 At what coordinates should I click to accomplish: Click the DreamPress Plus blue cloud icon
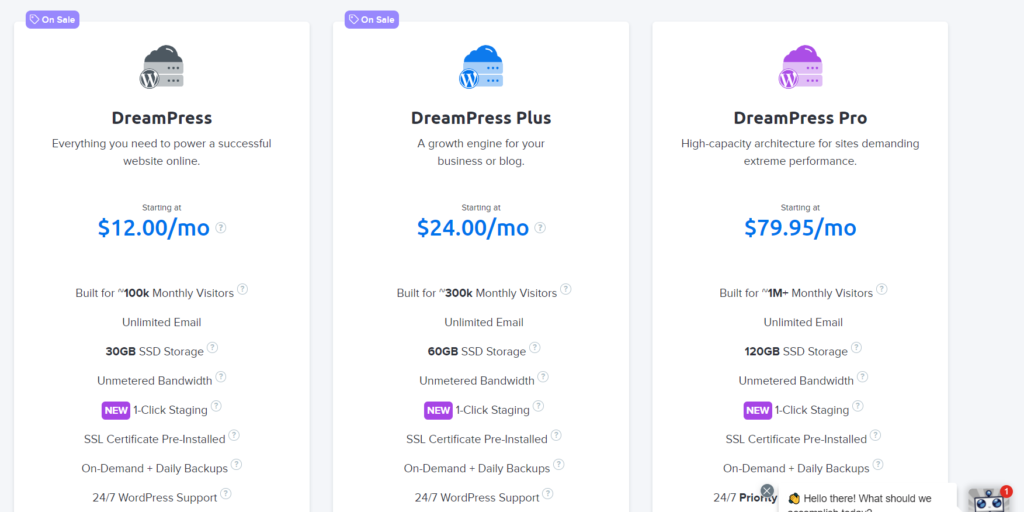[x=481, y=67]
